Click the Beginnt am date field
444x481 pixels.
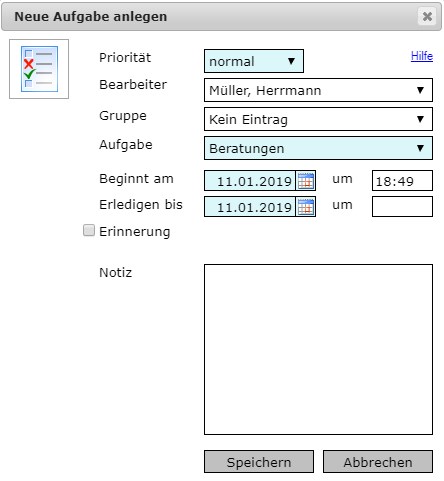(x=250, y=181)
